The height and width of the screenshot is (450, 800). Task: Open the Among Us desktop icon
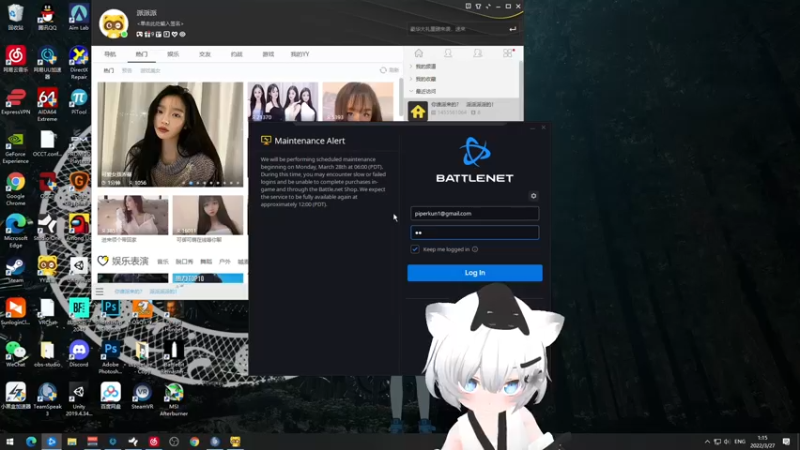click(x=79, y=228)
